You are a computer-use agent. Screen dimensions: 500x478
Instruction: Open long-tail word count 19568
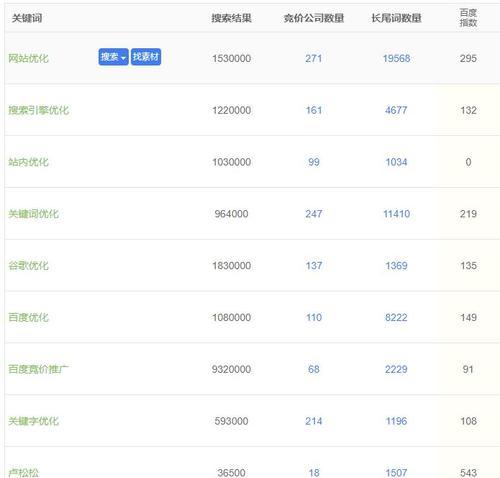tap(396, 58)
